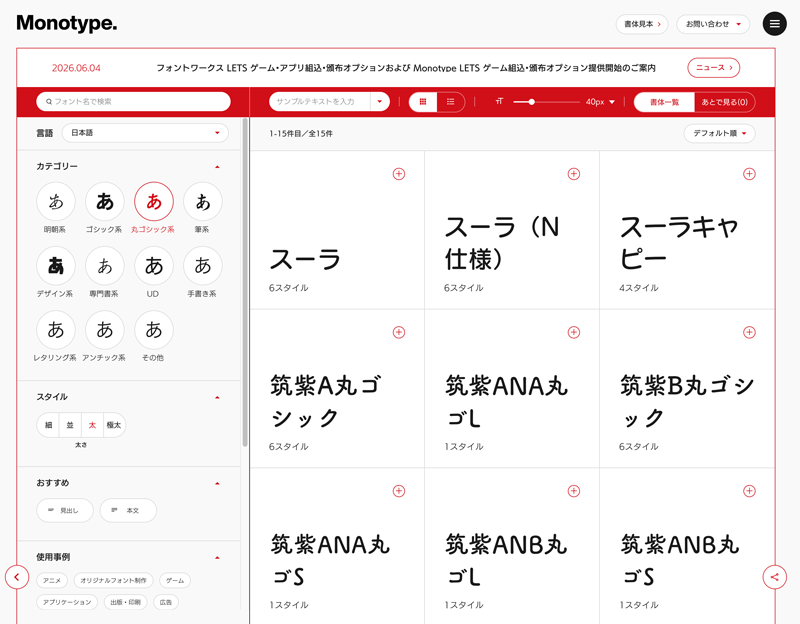The image size is (800, 624).
Task: Select the UD category icon
Action: [x=154, y=266]
